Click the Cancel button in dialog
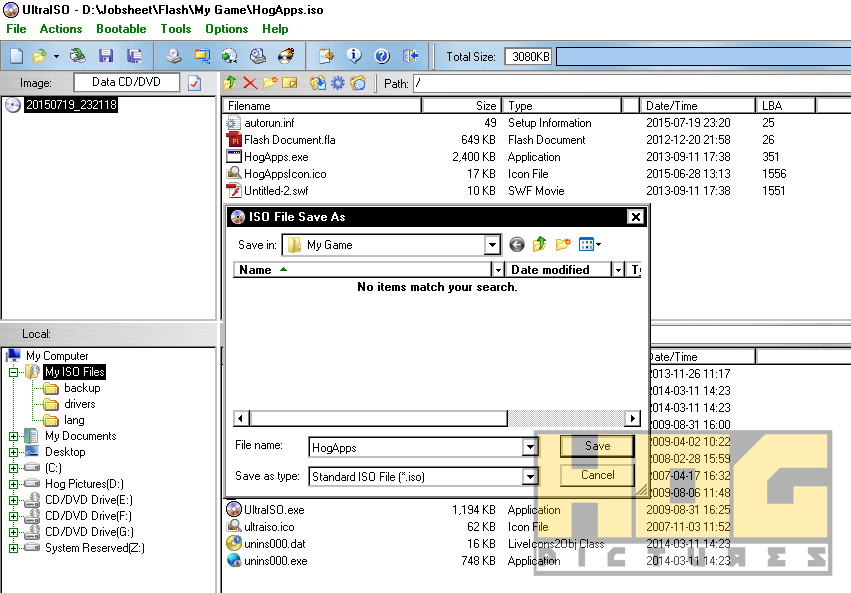 pos(597,475)
